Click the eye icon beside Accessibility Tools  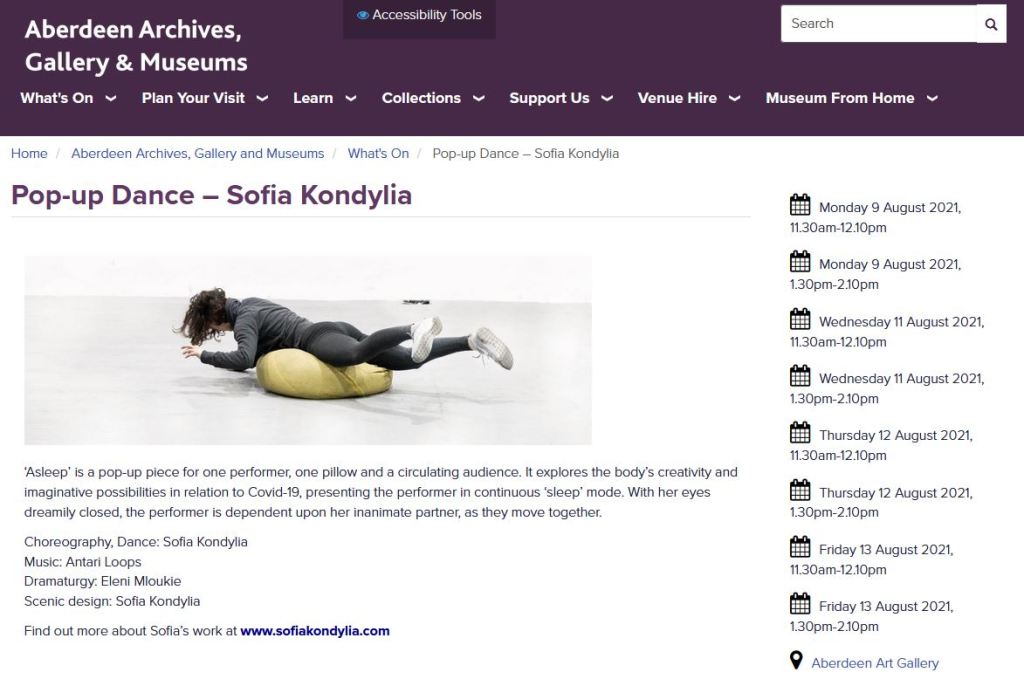[362, 15]
